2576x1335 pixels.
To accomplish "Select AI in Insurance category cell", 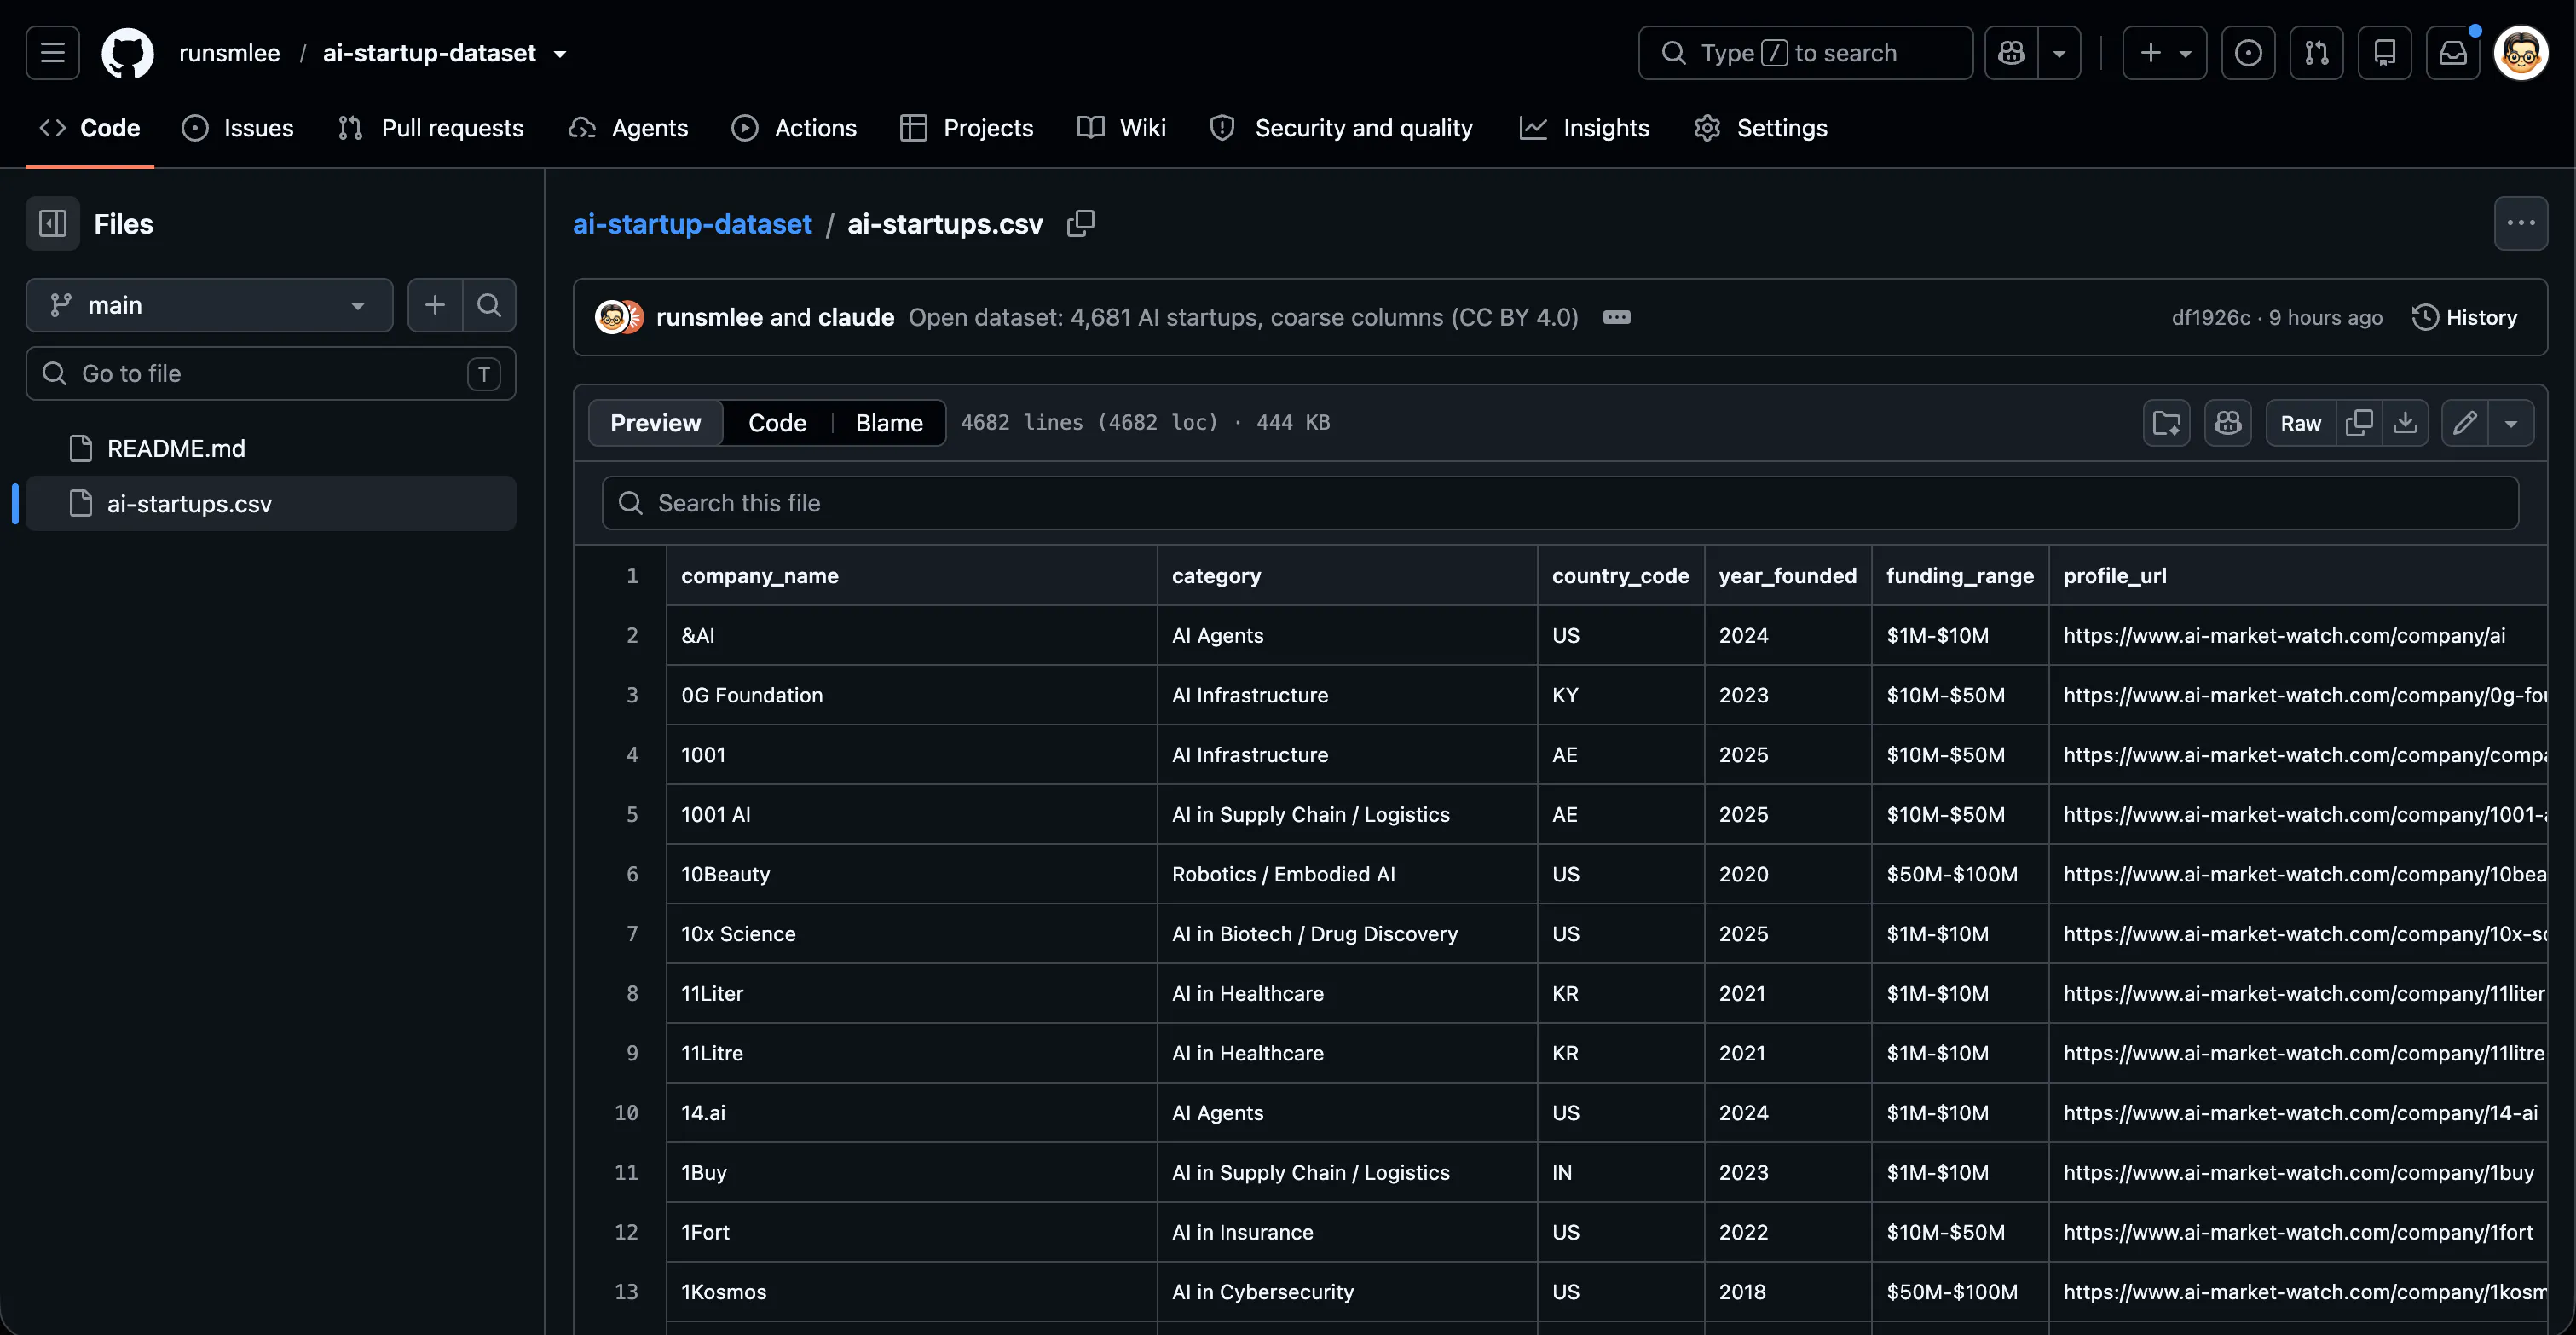I will click(1347, 1232).
